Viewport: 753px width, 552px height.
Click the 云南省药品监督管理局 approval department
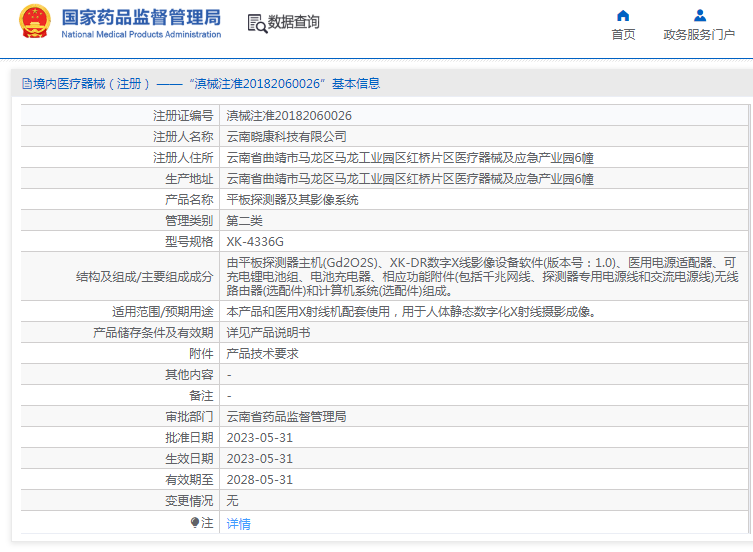pos(286,417)
